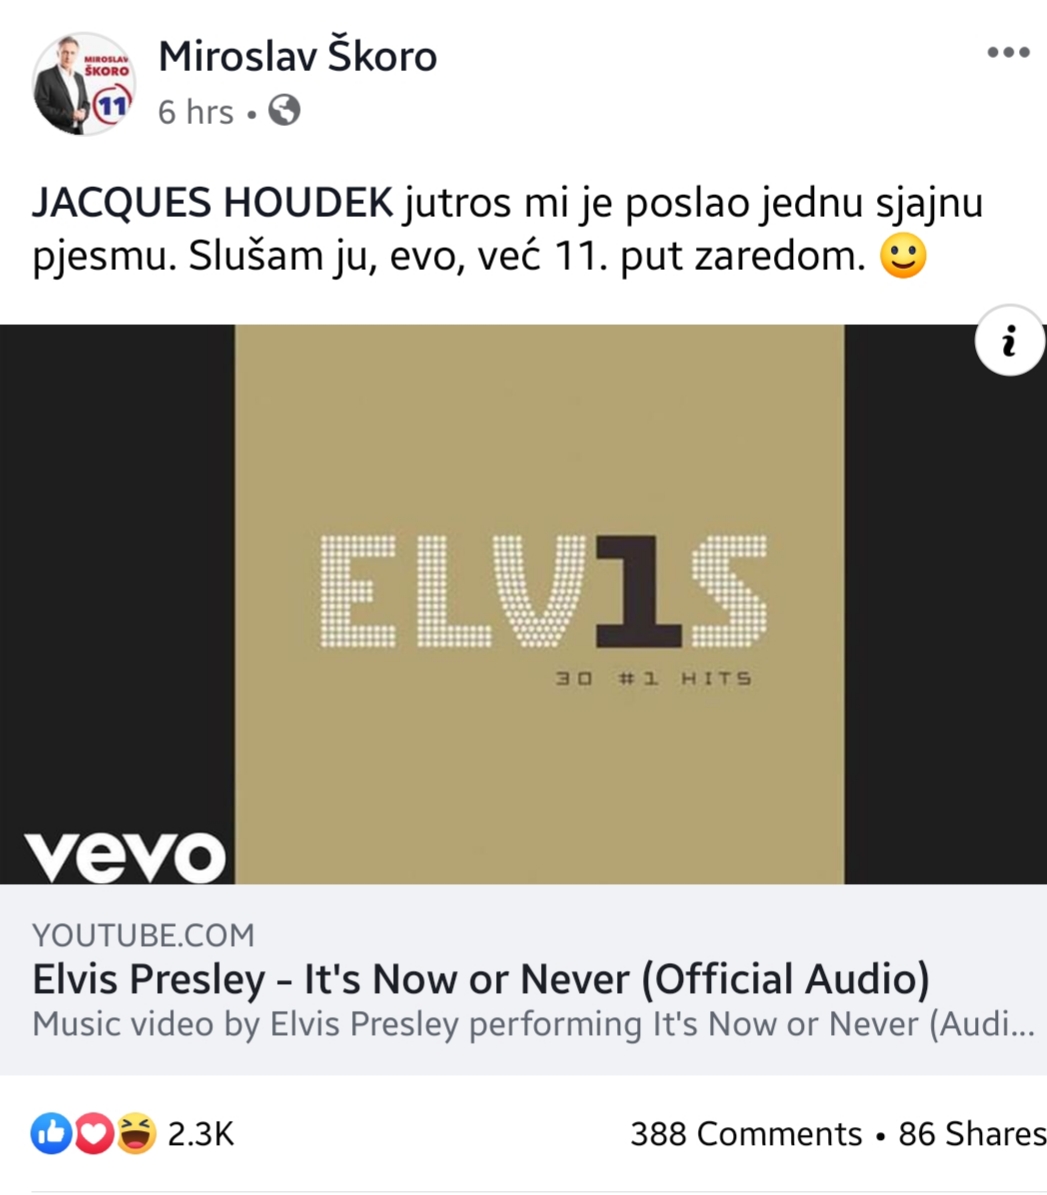
Task: Click the 6 hrs timestamp
Action: [x=196, y=112]
